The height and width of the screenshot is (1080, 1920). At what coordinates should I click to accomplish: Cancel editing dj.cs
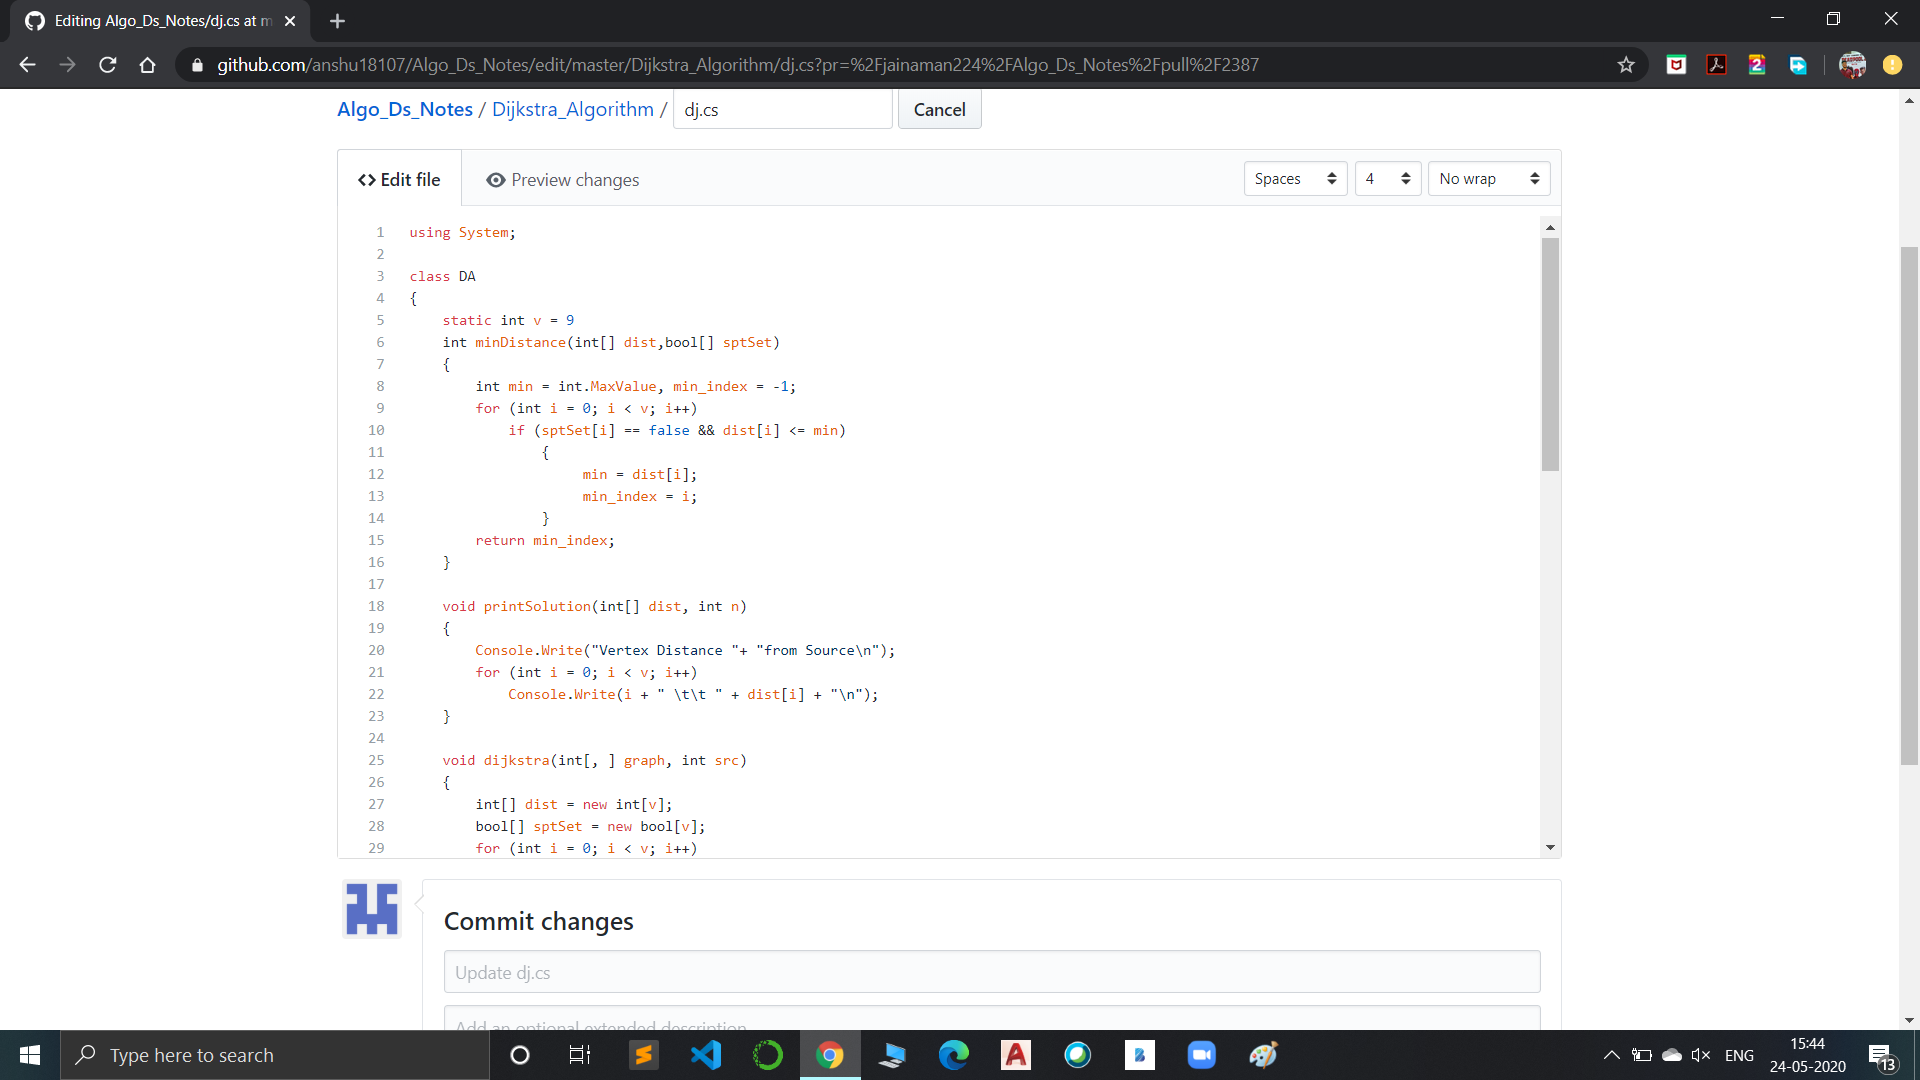pyautogui.click(x=939, y=109)
